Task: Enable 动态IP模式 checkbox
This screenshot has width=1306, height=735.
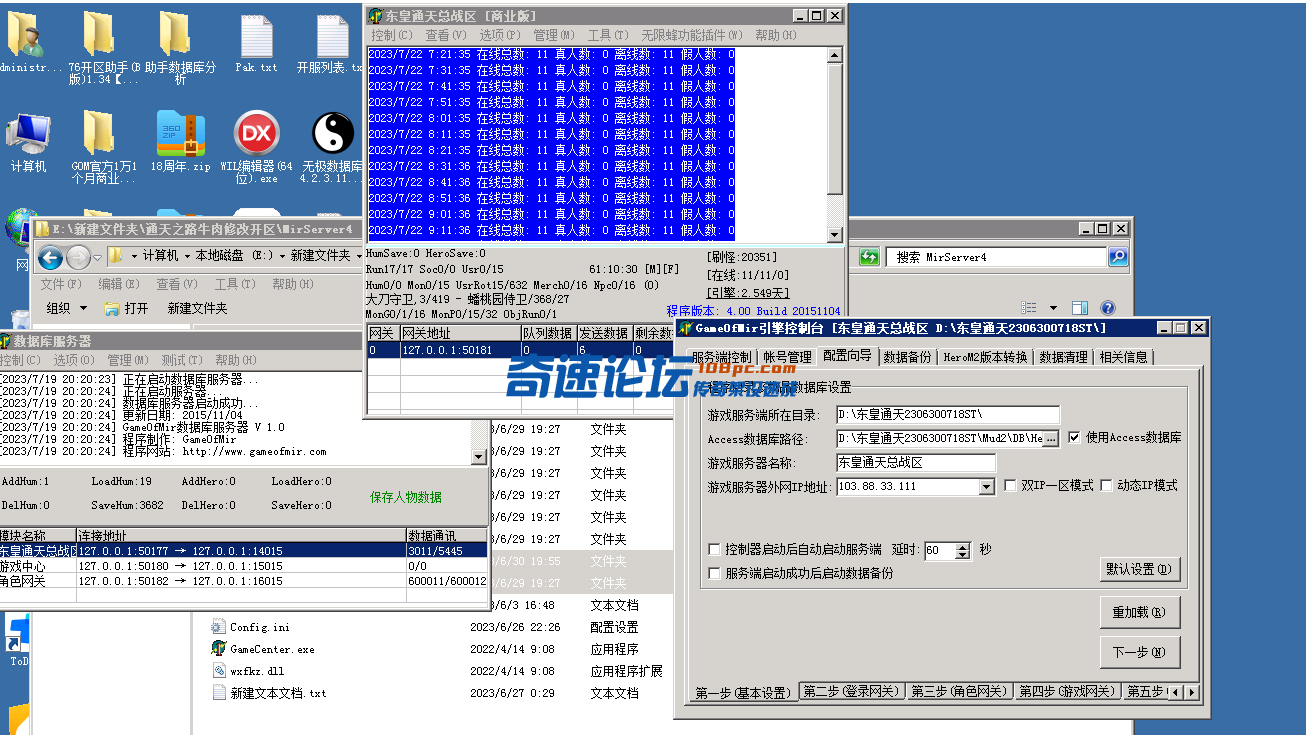Action: 1106,485
